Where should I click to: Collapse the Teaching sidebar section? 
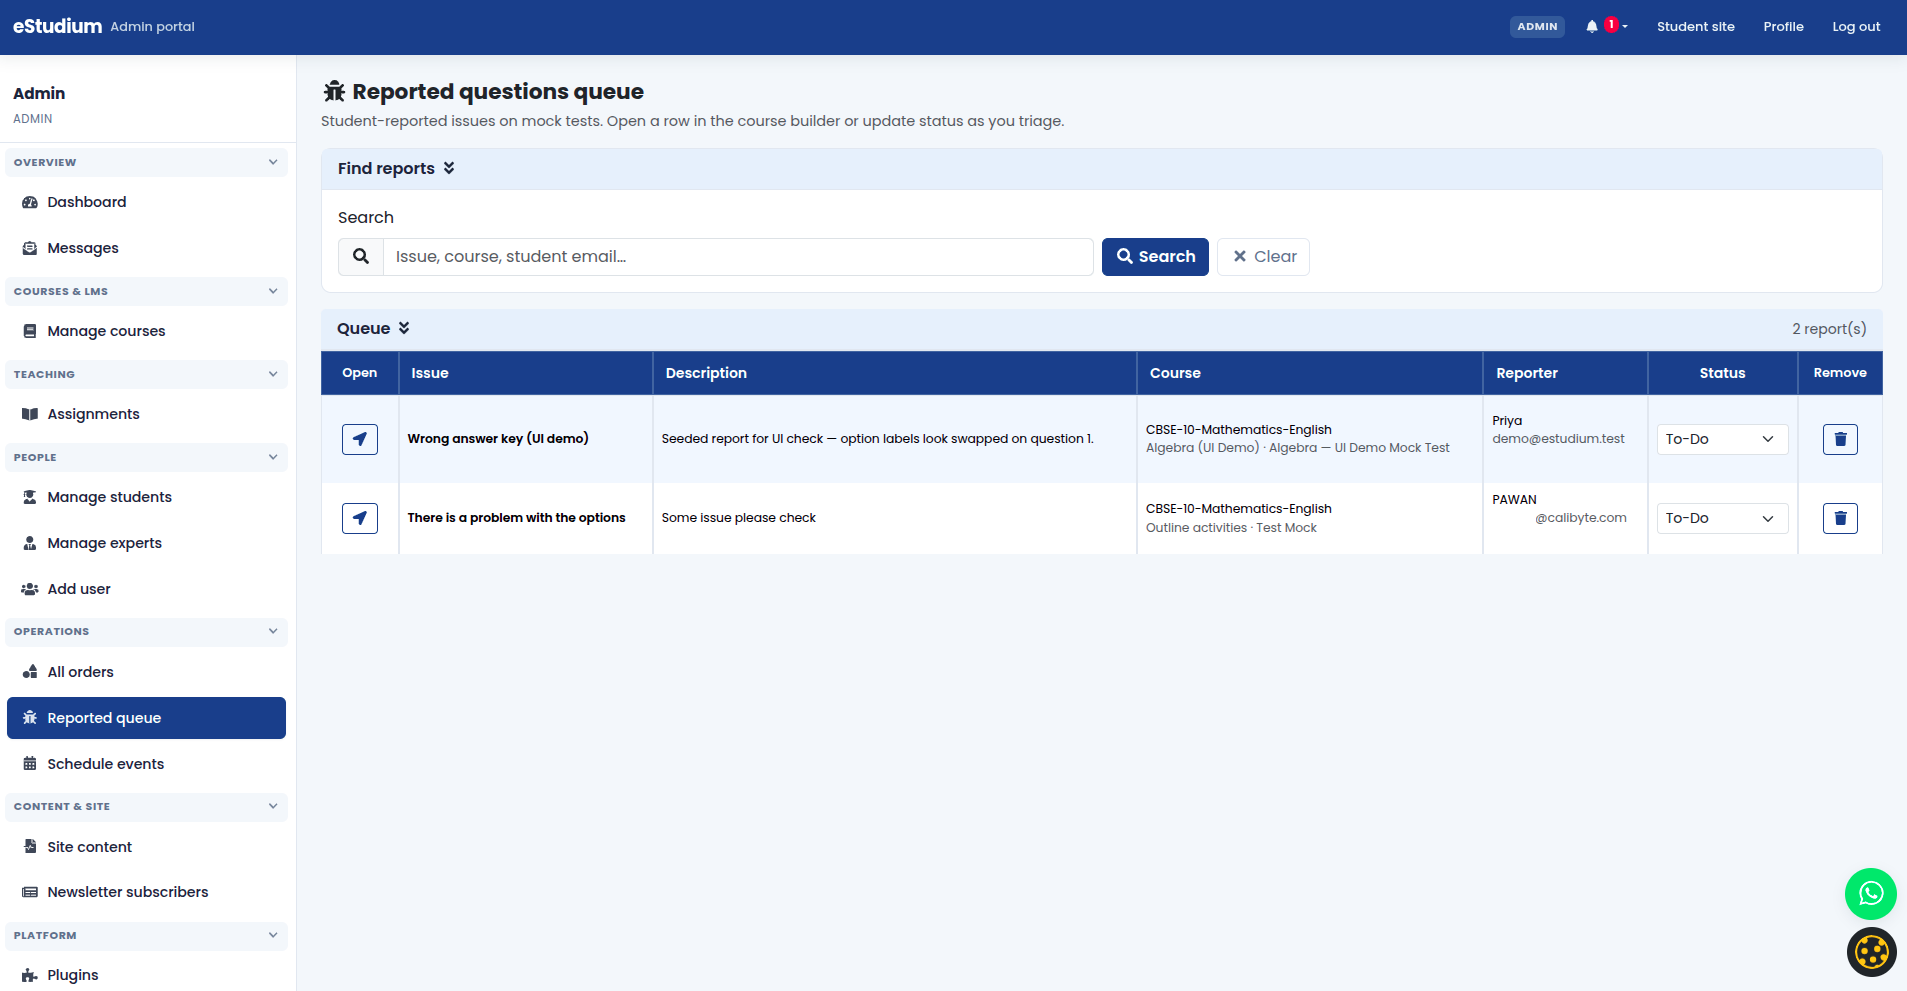[146, 374]
